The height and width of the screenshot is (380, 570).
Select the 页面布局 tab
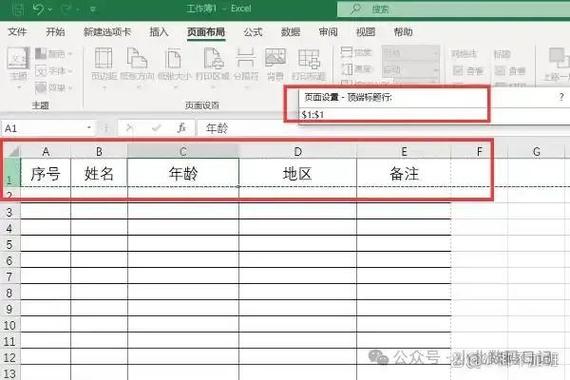[x=206, y=32]
